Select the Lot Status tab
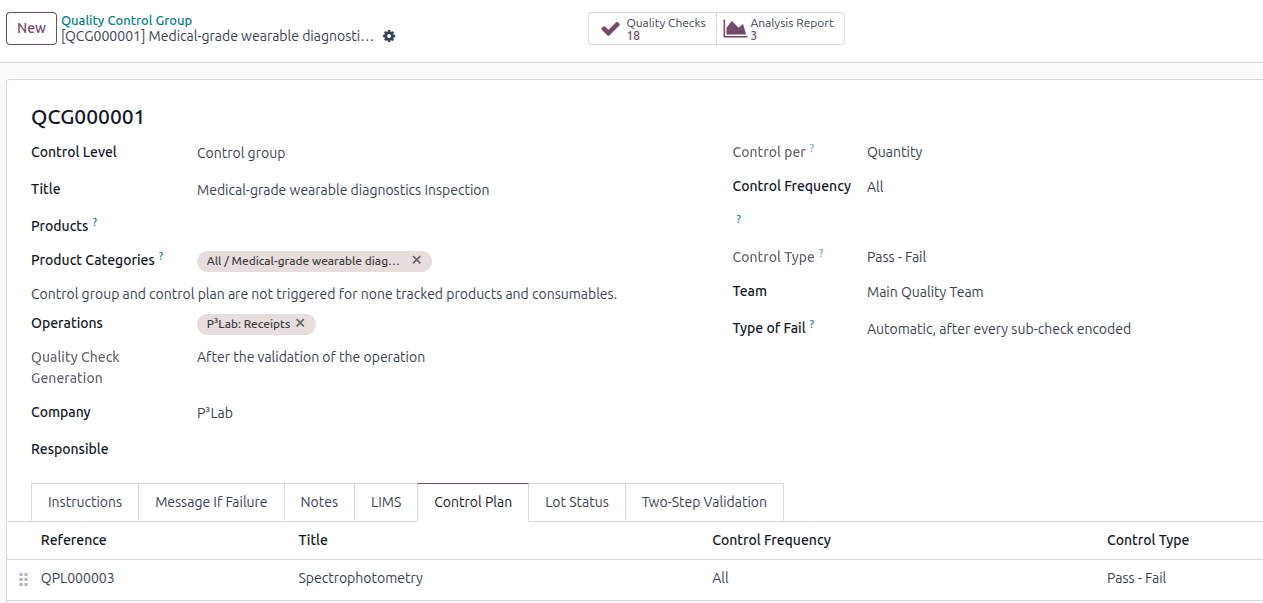This screenshot has width=1263, height=603. point(576,502)
